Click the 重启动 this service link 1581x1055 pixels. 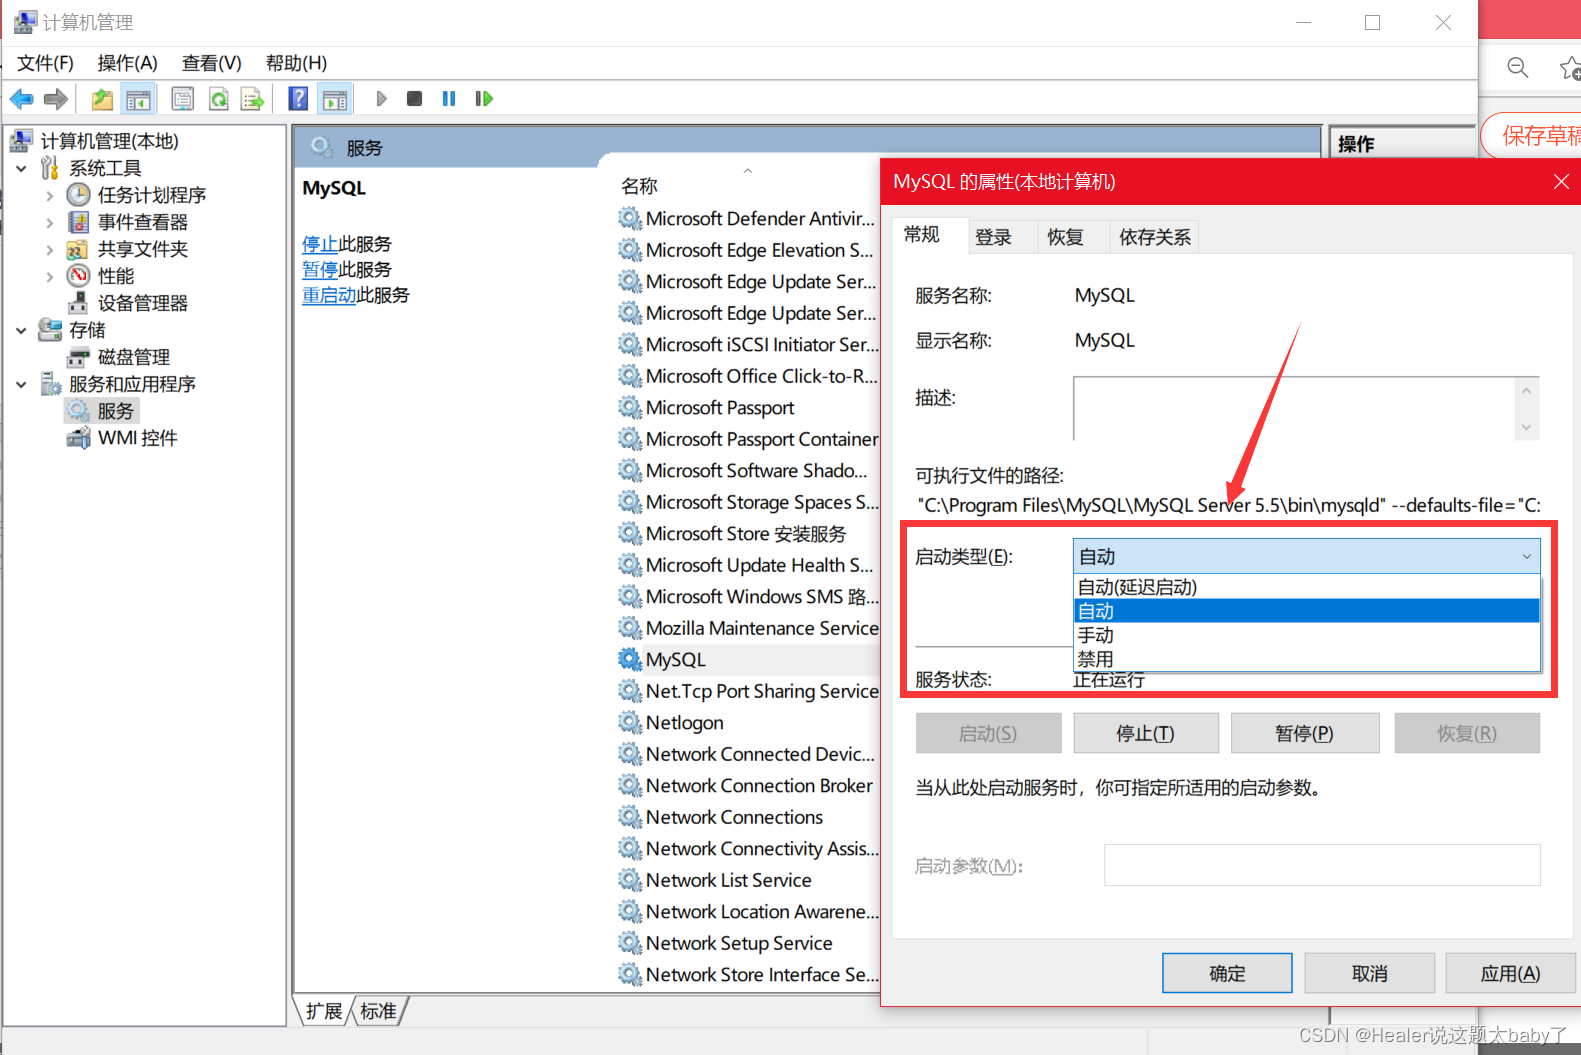coord(329,296)
